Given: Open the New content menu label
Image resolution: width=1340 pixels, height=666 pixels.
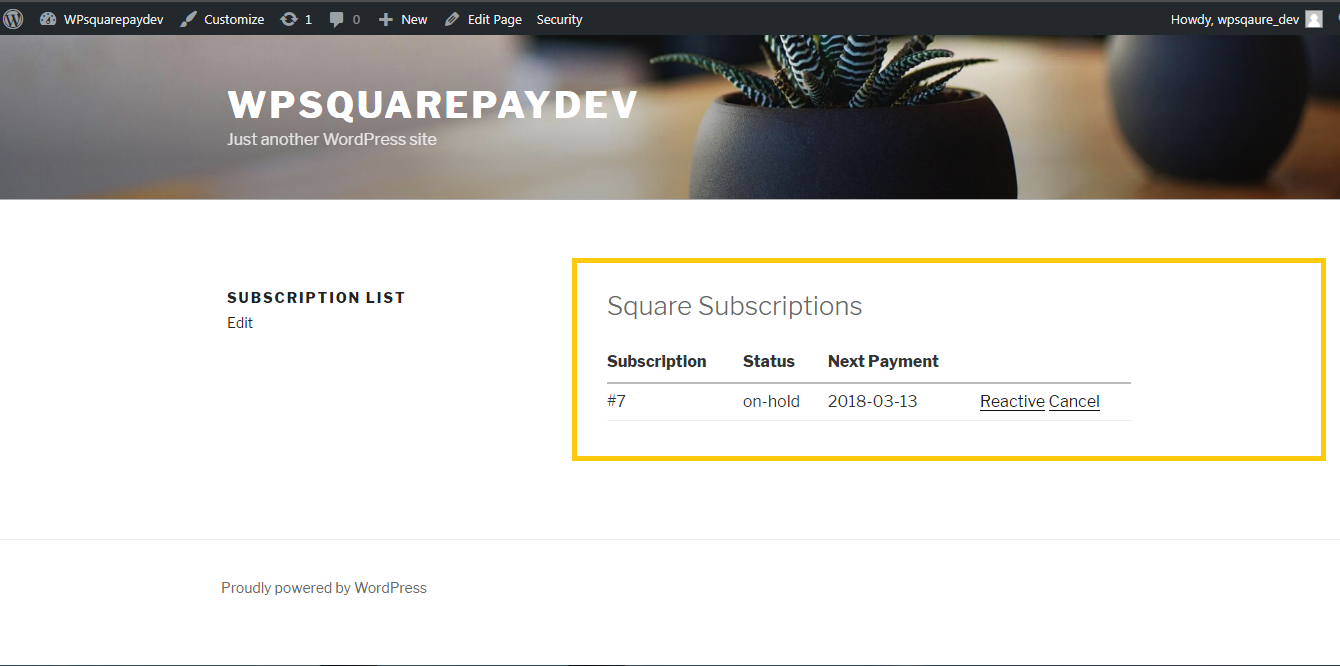Looking at the screenshot, I should 414,19.
